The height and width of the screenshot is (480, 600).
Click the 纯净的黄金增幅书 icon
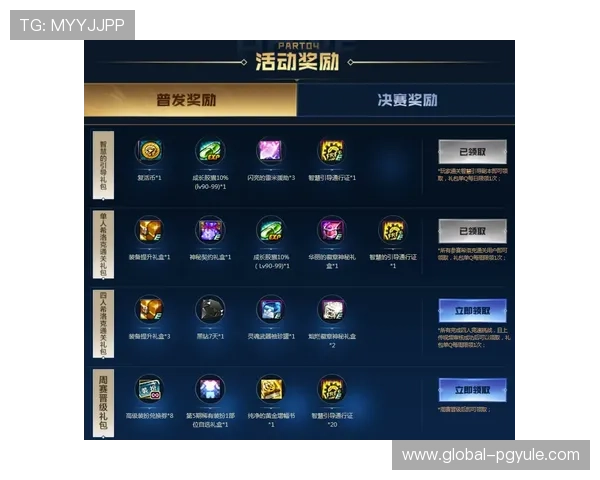[x=271, y=389]
